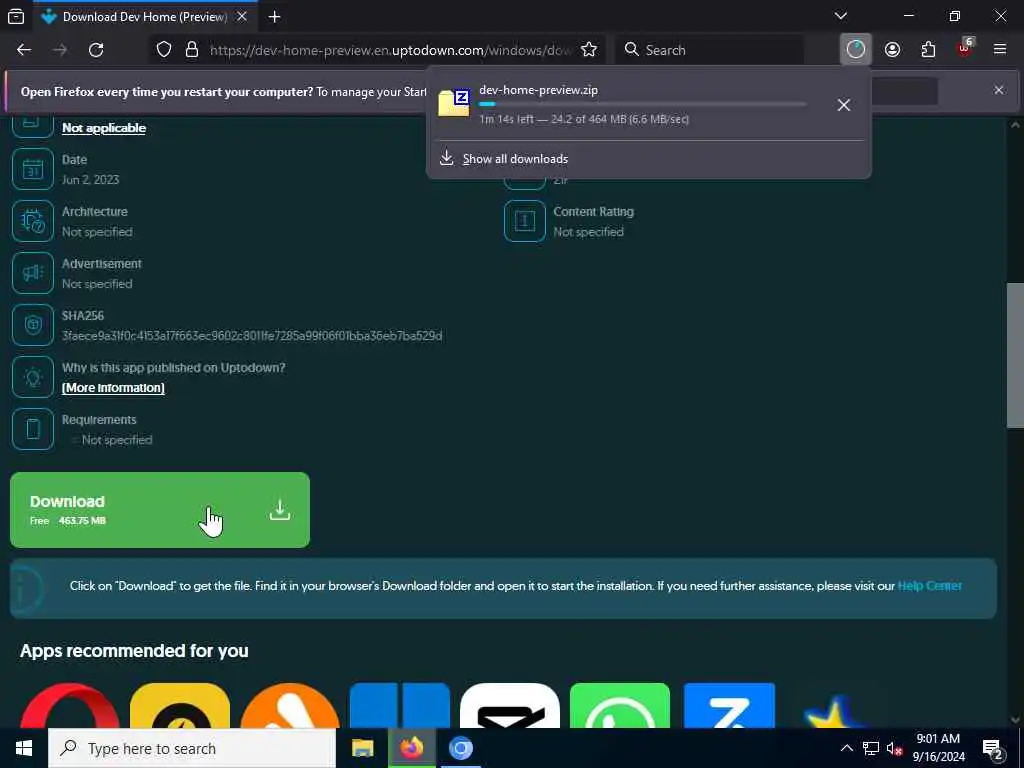
Task: Go back to the previous page
Action: [24, 50]
